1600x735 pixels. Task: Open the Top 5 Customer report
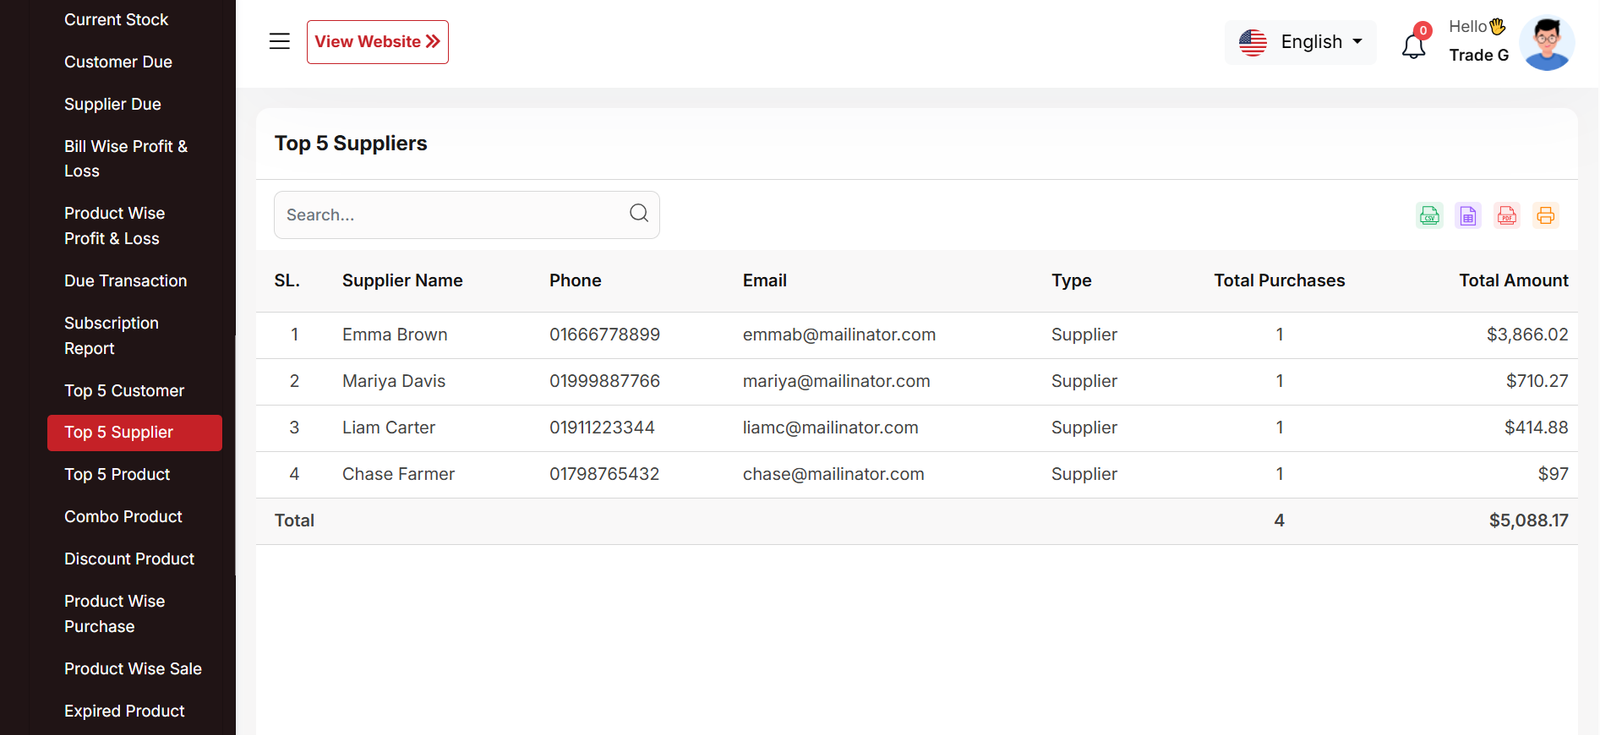pyautogui.click(x=124, y=391)
